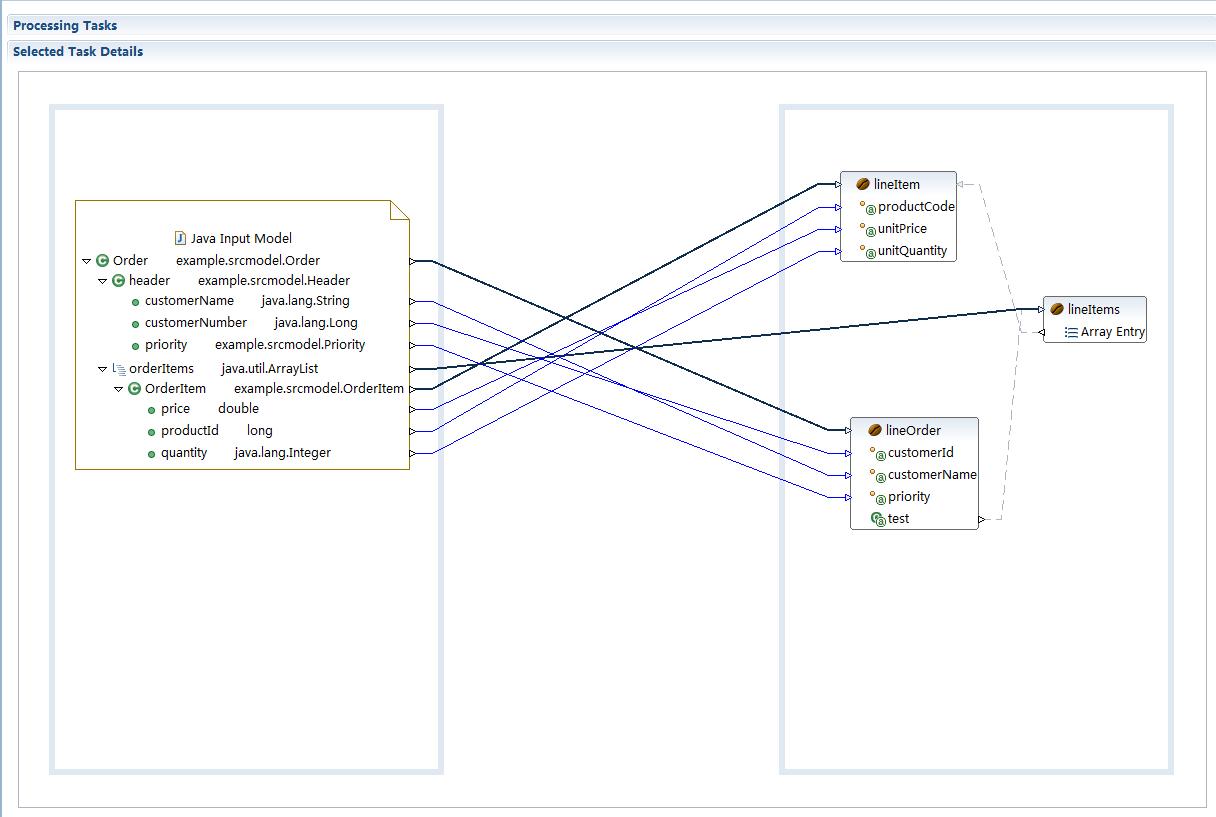This screenshot has height=817, width=1216.
Task: Click the unitPrice property icon
Action: coord(868,230)
